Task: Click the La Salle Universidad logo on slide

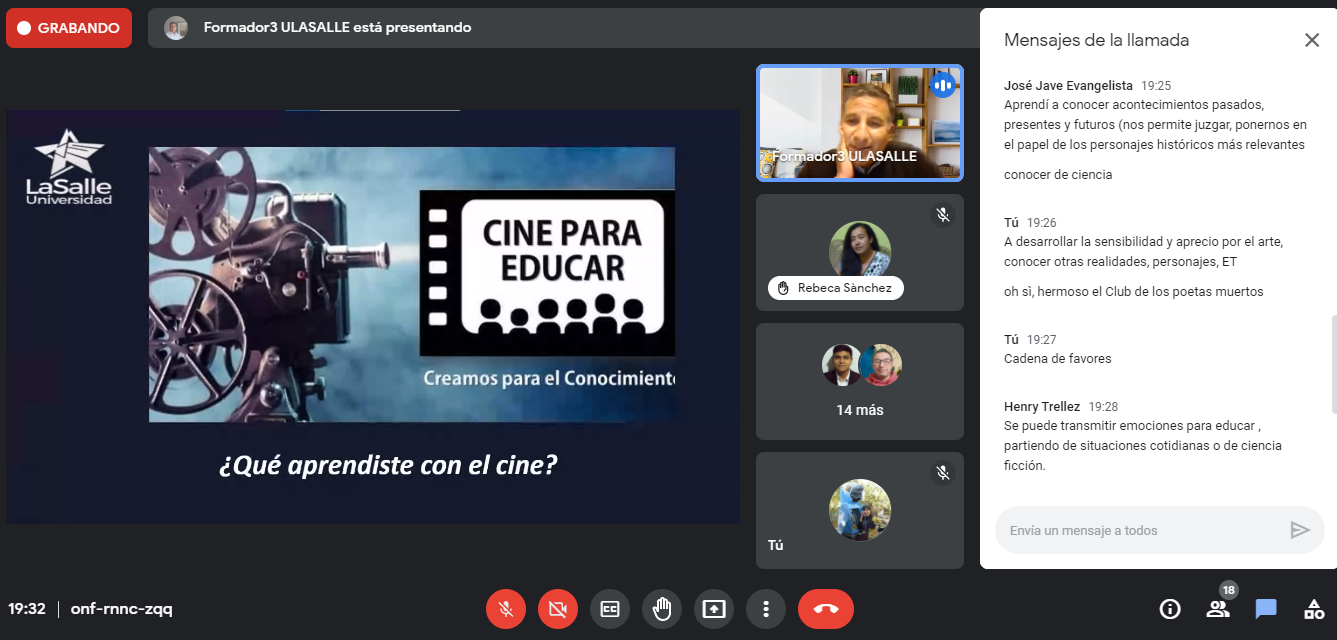Action: coord(69,167)
